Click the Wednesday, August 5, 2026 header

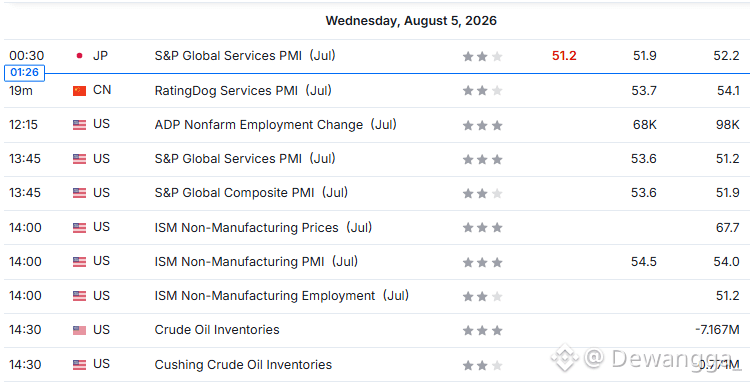(411, 21)
